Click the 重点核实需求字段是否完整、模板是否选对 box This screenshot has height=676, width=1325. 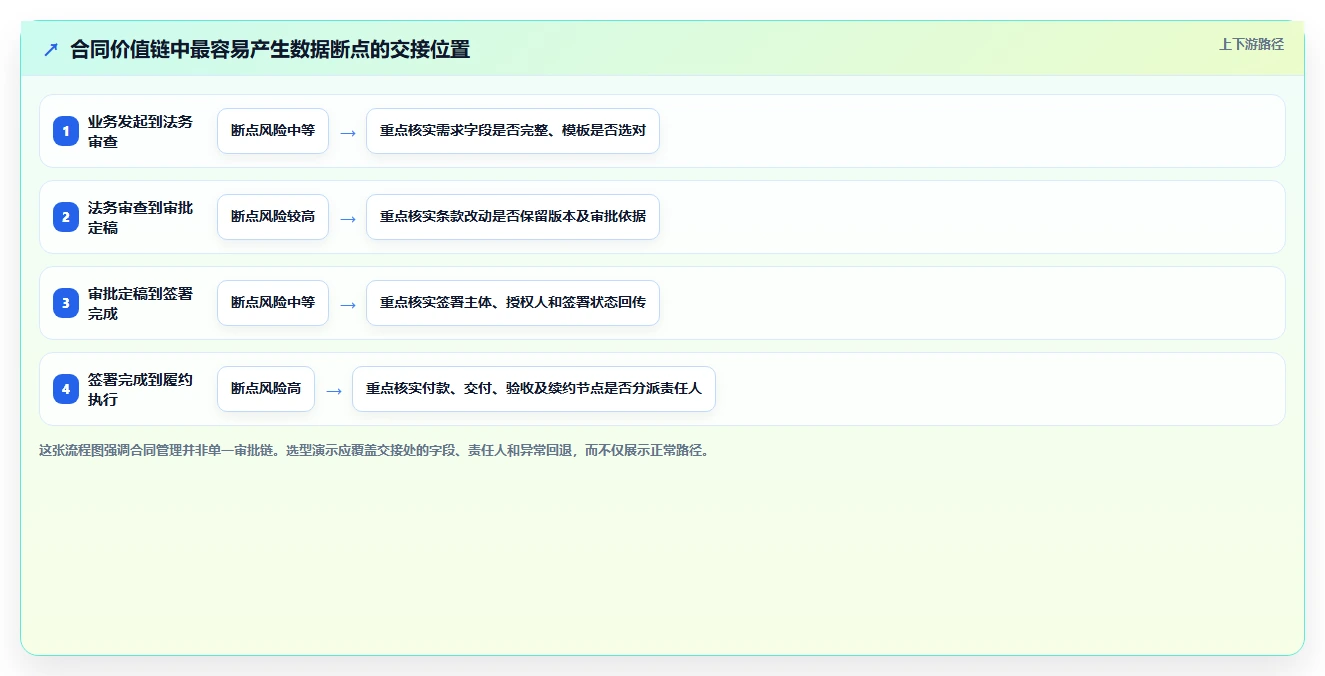coord(513,131)
